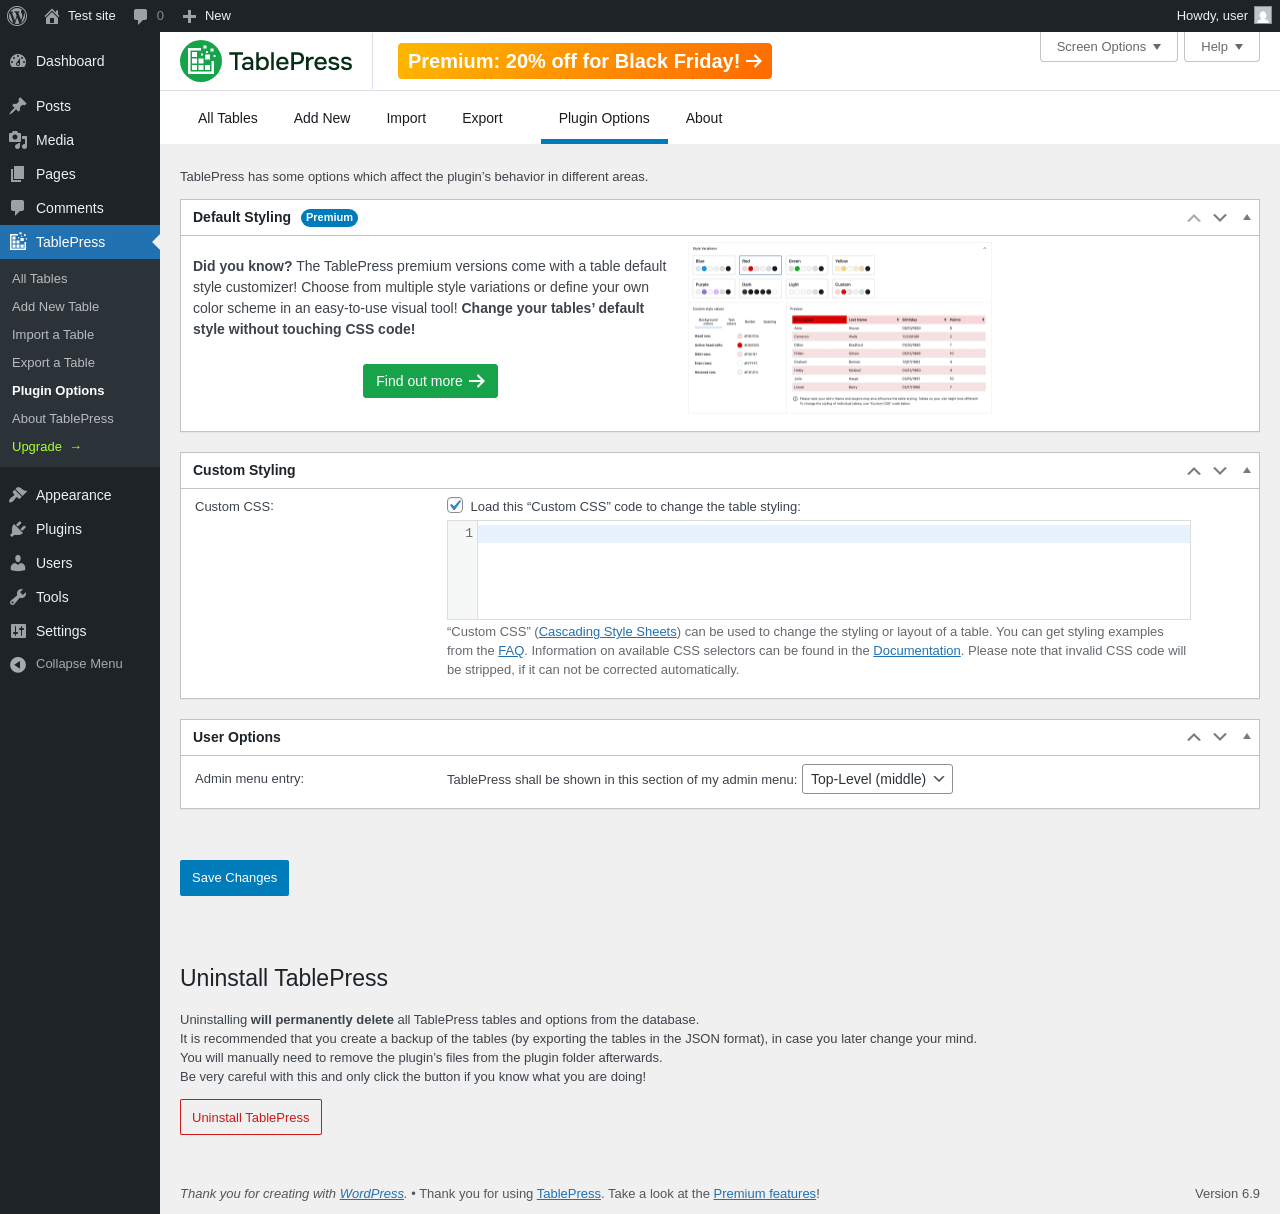Click the plus New icon in the admin bar

point(189,16)
